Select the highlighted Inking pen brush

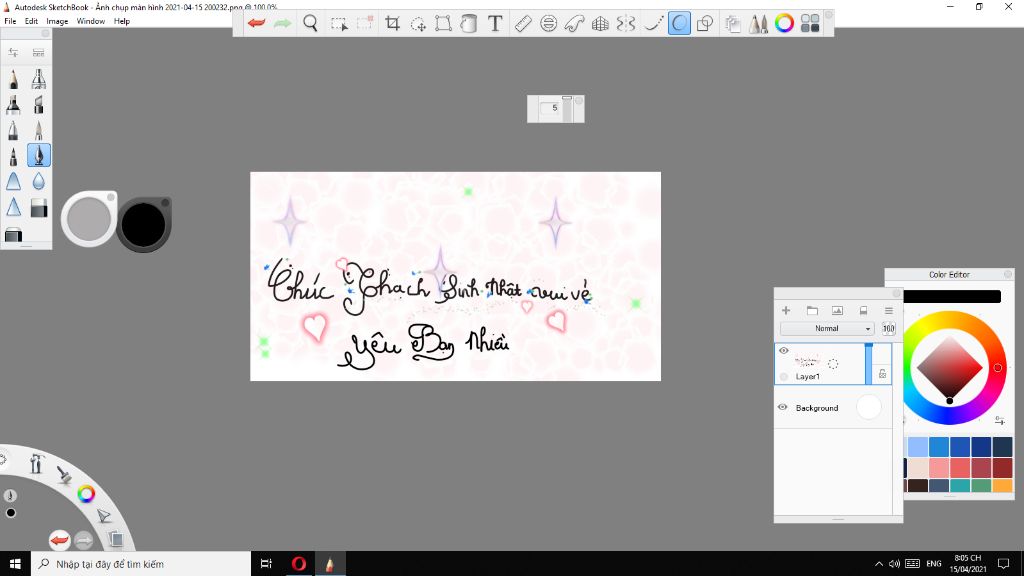click(x=39, y=155)
